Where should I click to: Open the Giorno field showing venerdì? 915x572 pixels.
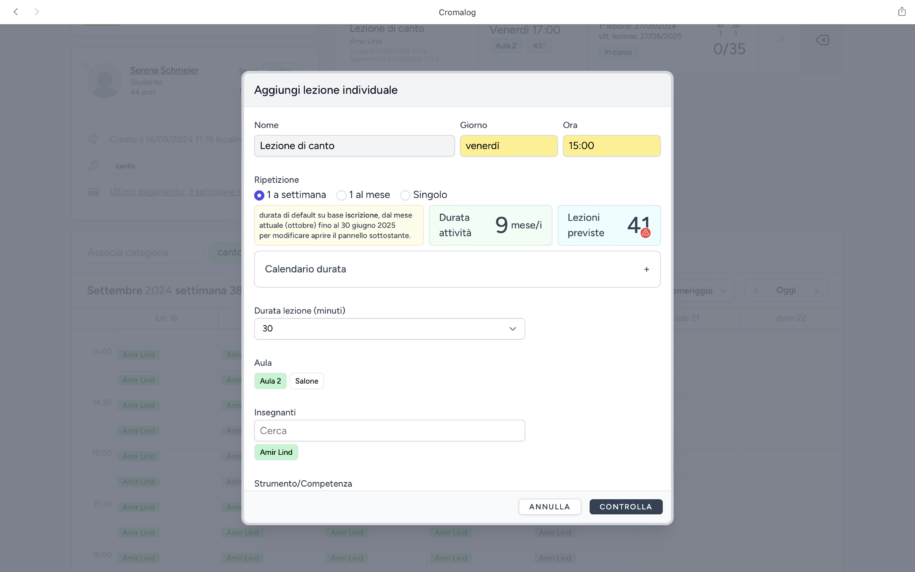click(x=508, y=146)
